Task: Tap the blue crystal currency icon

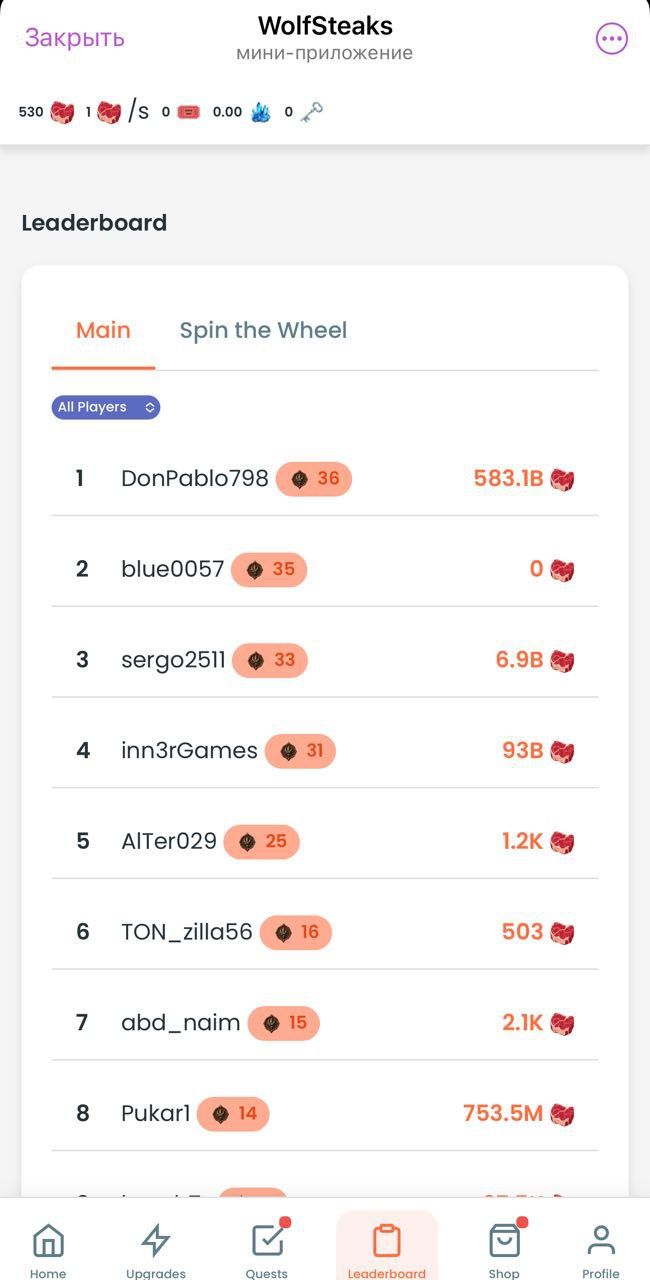Action: (x=260, y=112)
